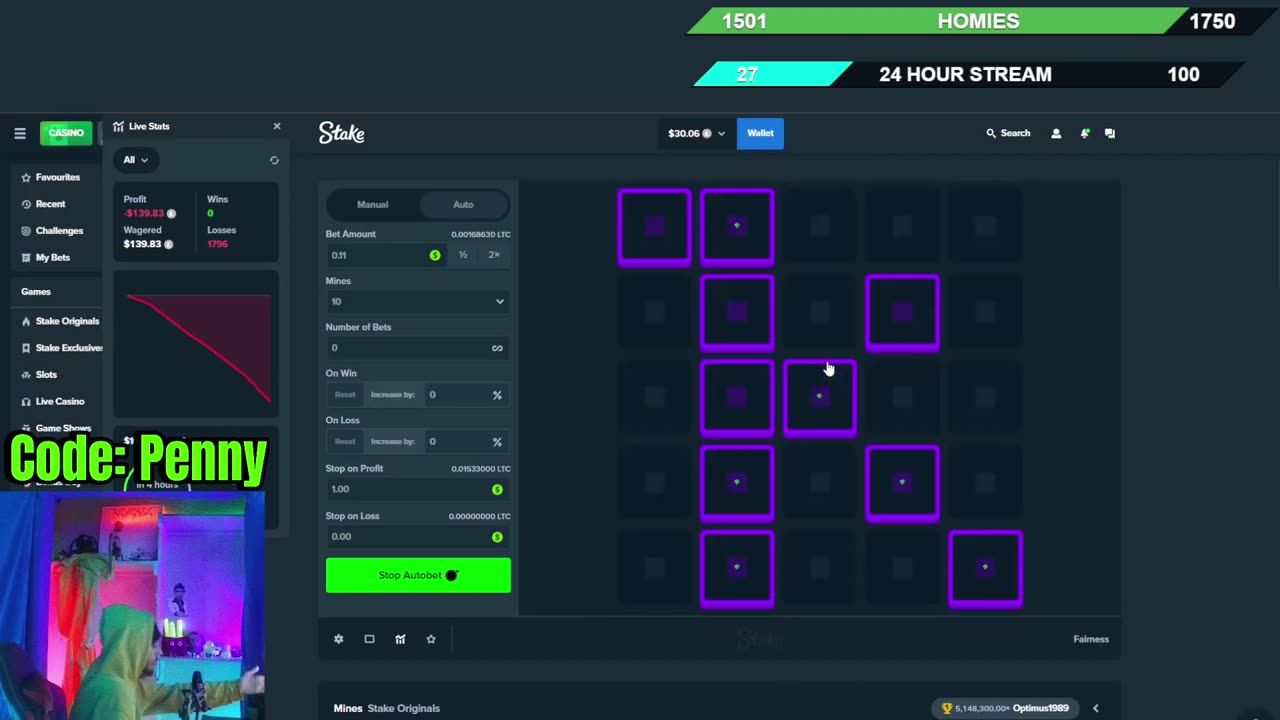Close the Live Stats panel
The height and width of the screenshot is (720, 1280).
pos(277,126)
